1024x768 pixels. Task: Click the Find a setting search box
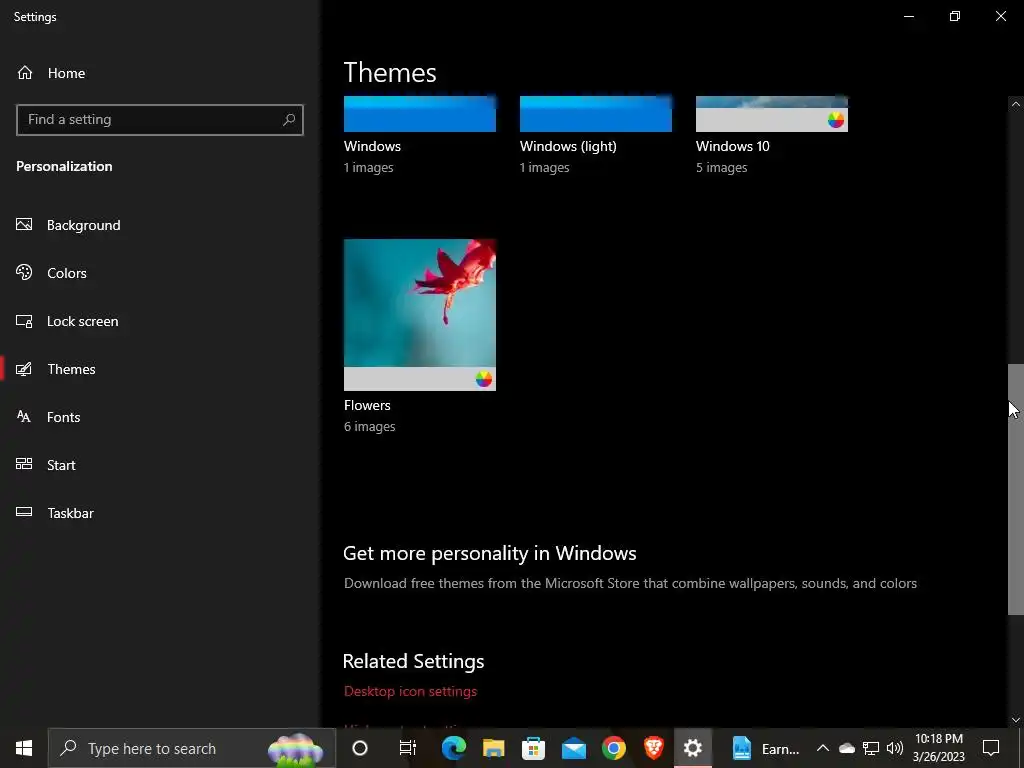159,120
